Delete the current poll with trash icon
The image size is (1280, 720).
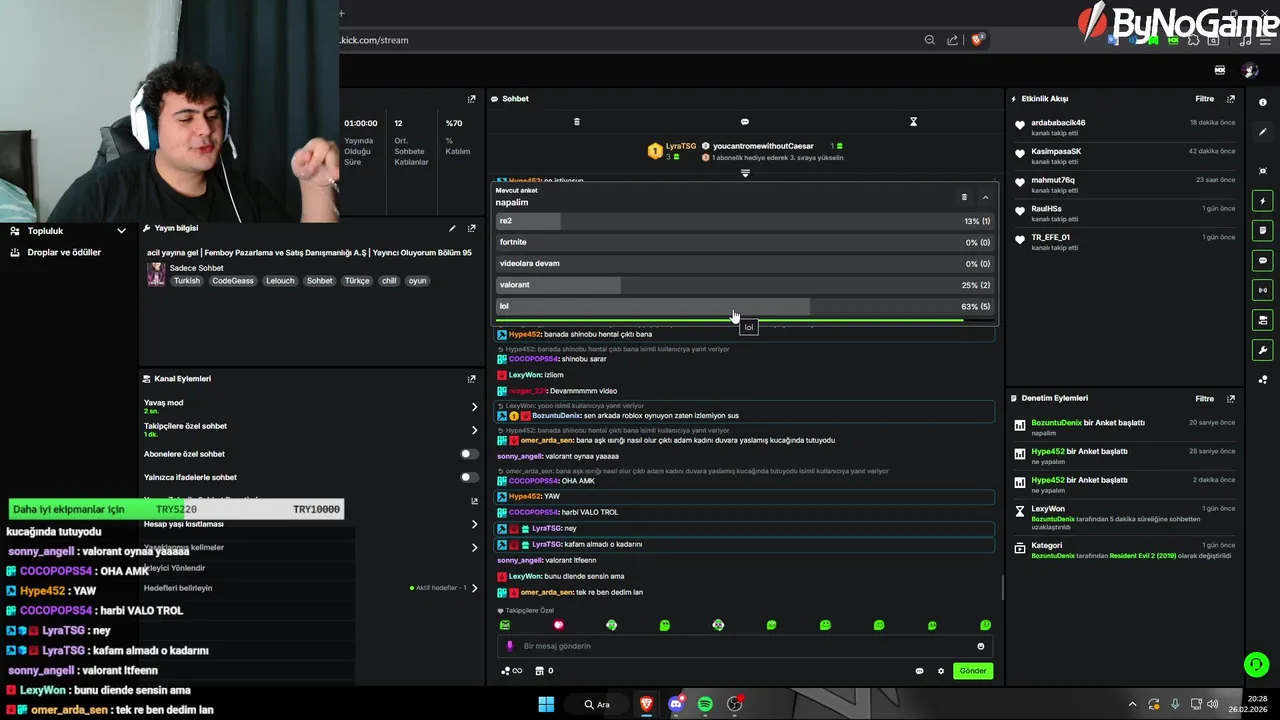tap(964, 197)
